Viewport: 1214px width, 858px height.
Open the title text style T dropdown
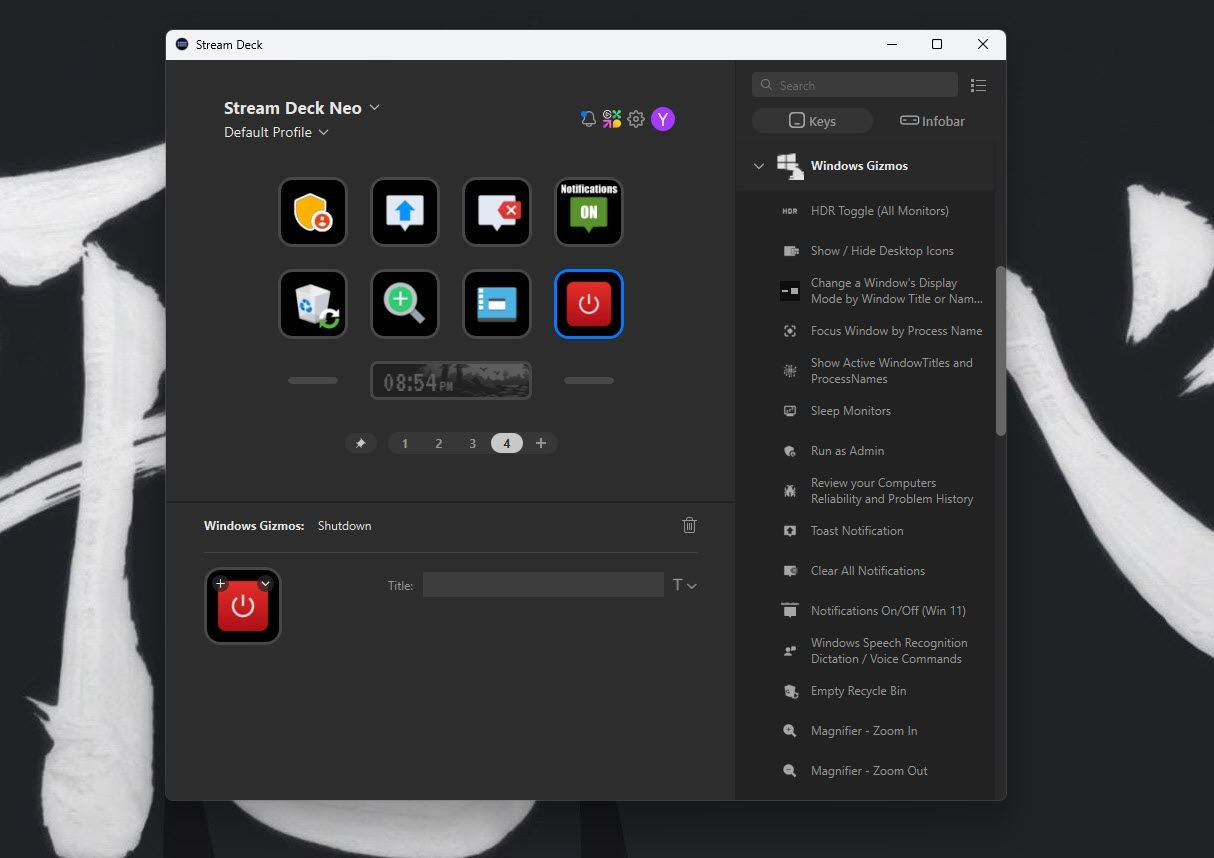684,585
